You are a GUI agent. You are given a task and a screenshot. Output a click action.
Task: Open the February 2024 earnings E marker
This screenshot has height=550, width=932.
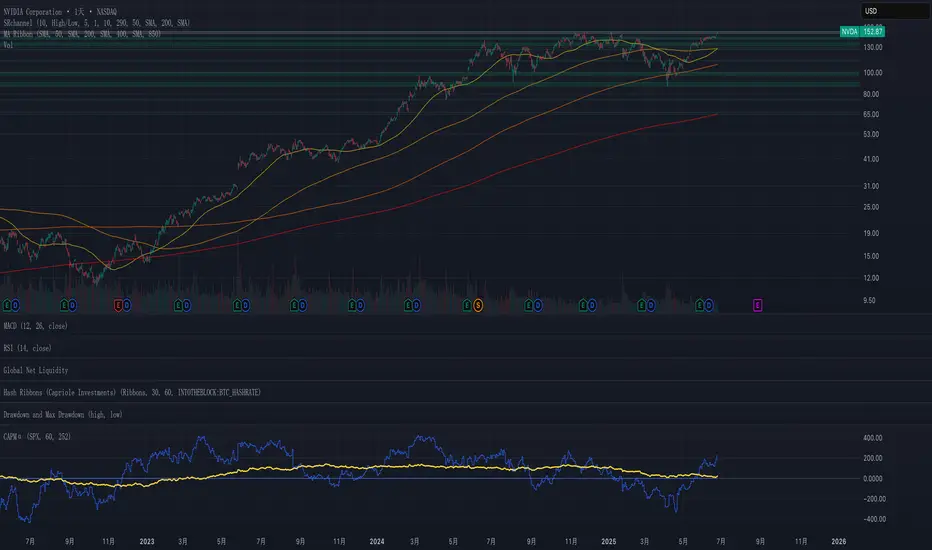pos(408,306)
